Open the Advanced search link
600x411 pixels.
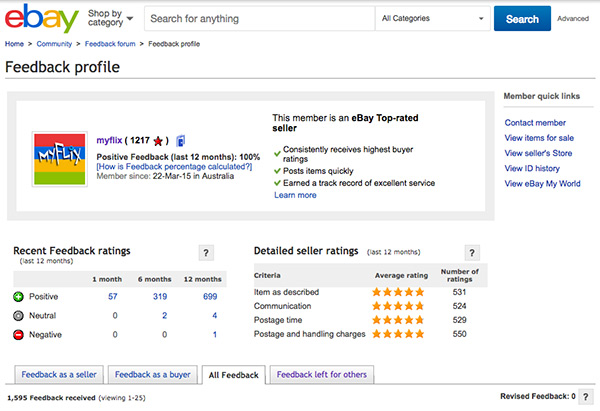(x=573, y=18)
